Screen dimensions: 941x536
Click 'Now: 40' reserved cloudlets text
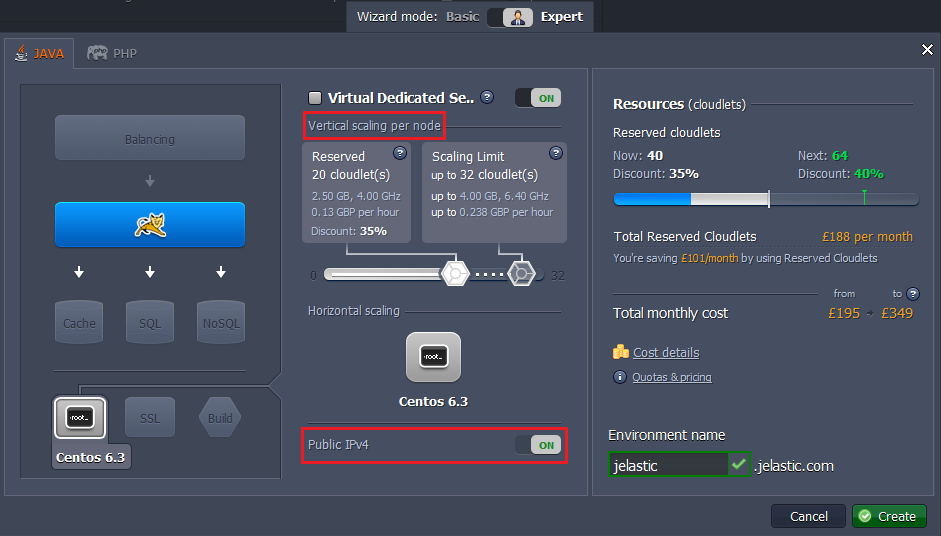638,155
